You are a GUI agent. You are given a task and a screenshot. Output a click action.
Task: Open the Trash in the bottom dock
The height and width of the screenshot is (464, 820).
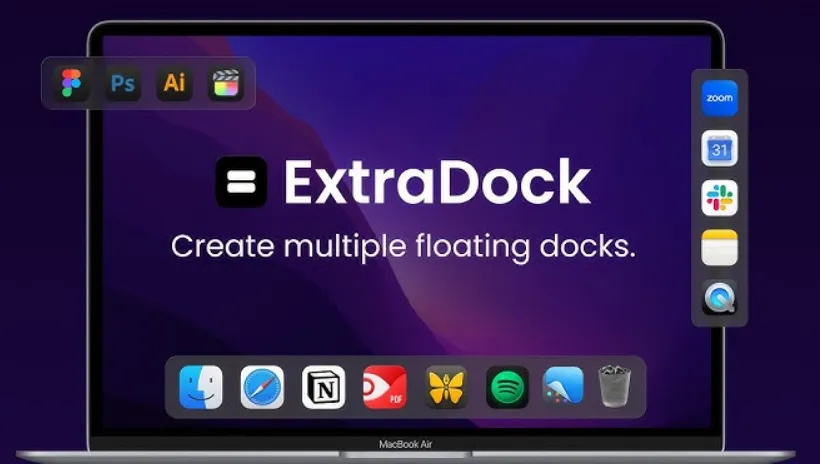[614, 387]
